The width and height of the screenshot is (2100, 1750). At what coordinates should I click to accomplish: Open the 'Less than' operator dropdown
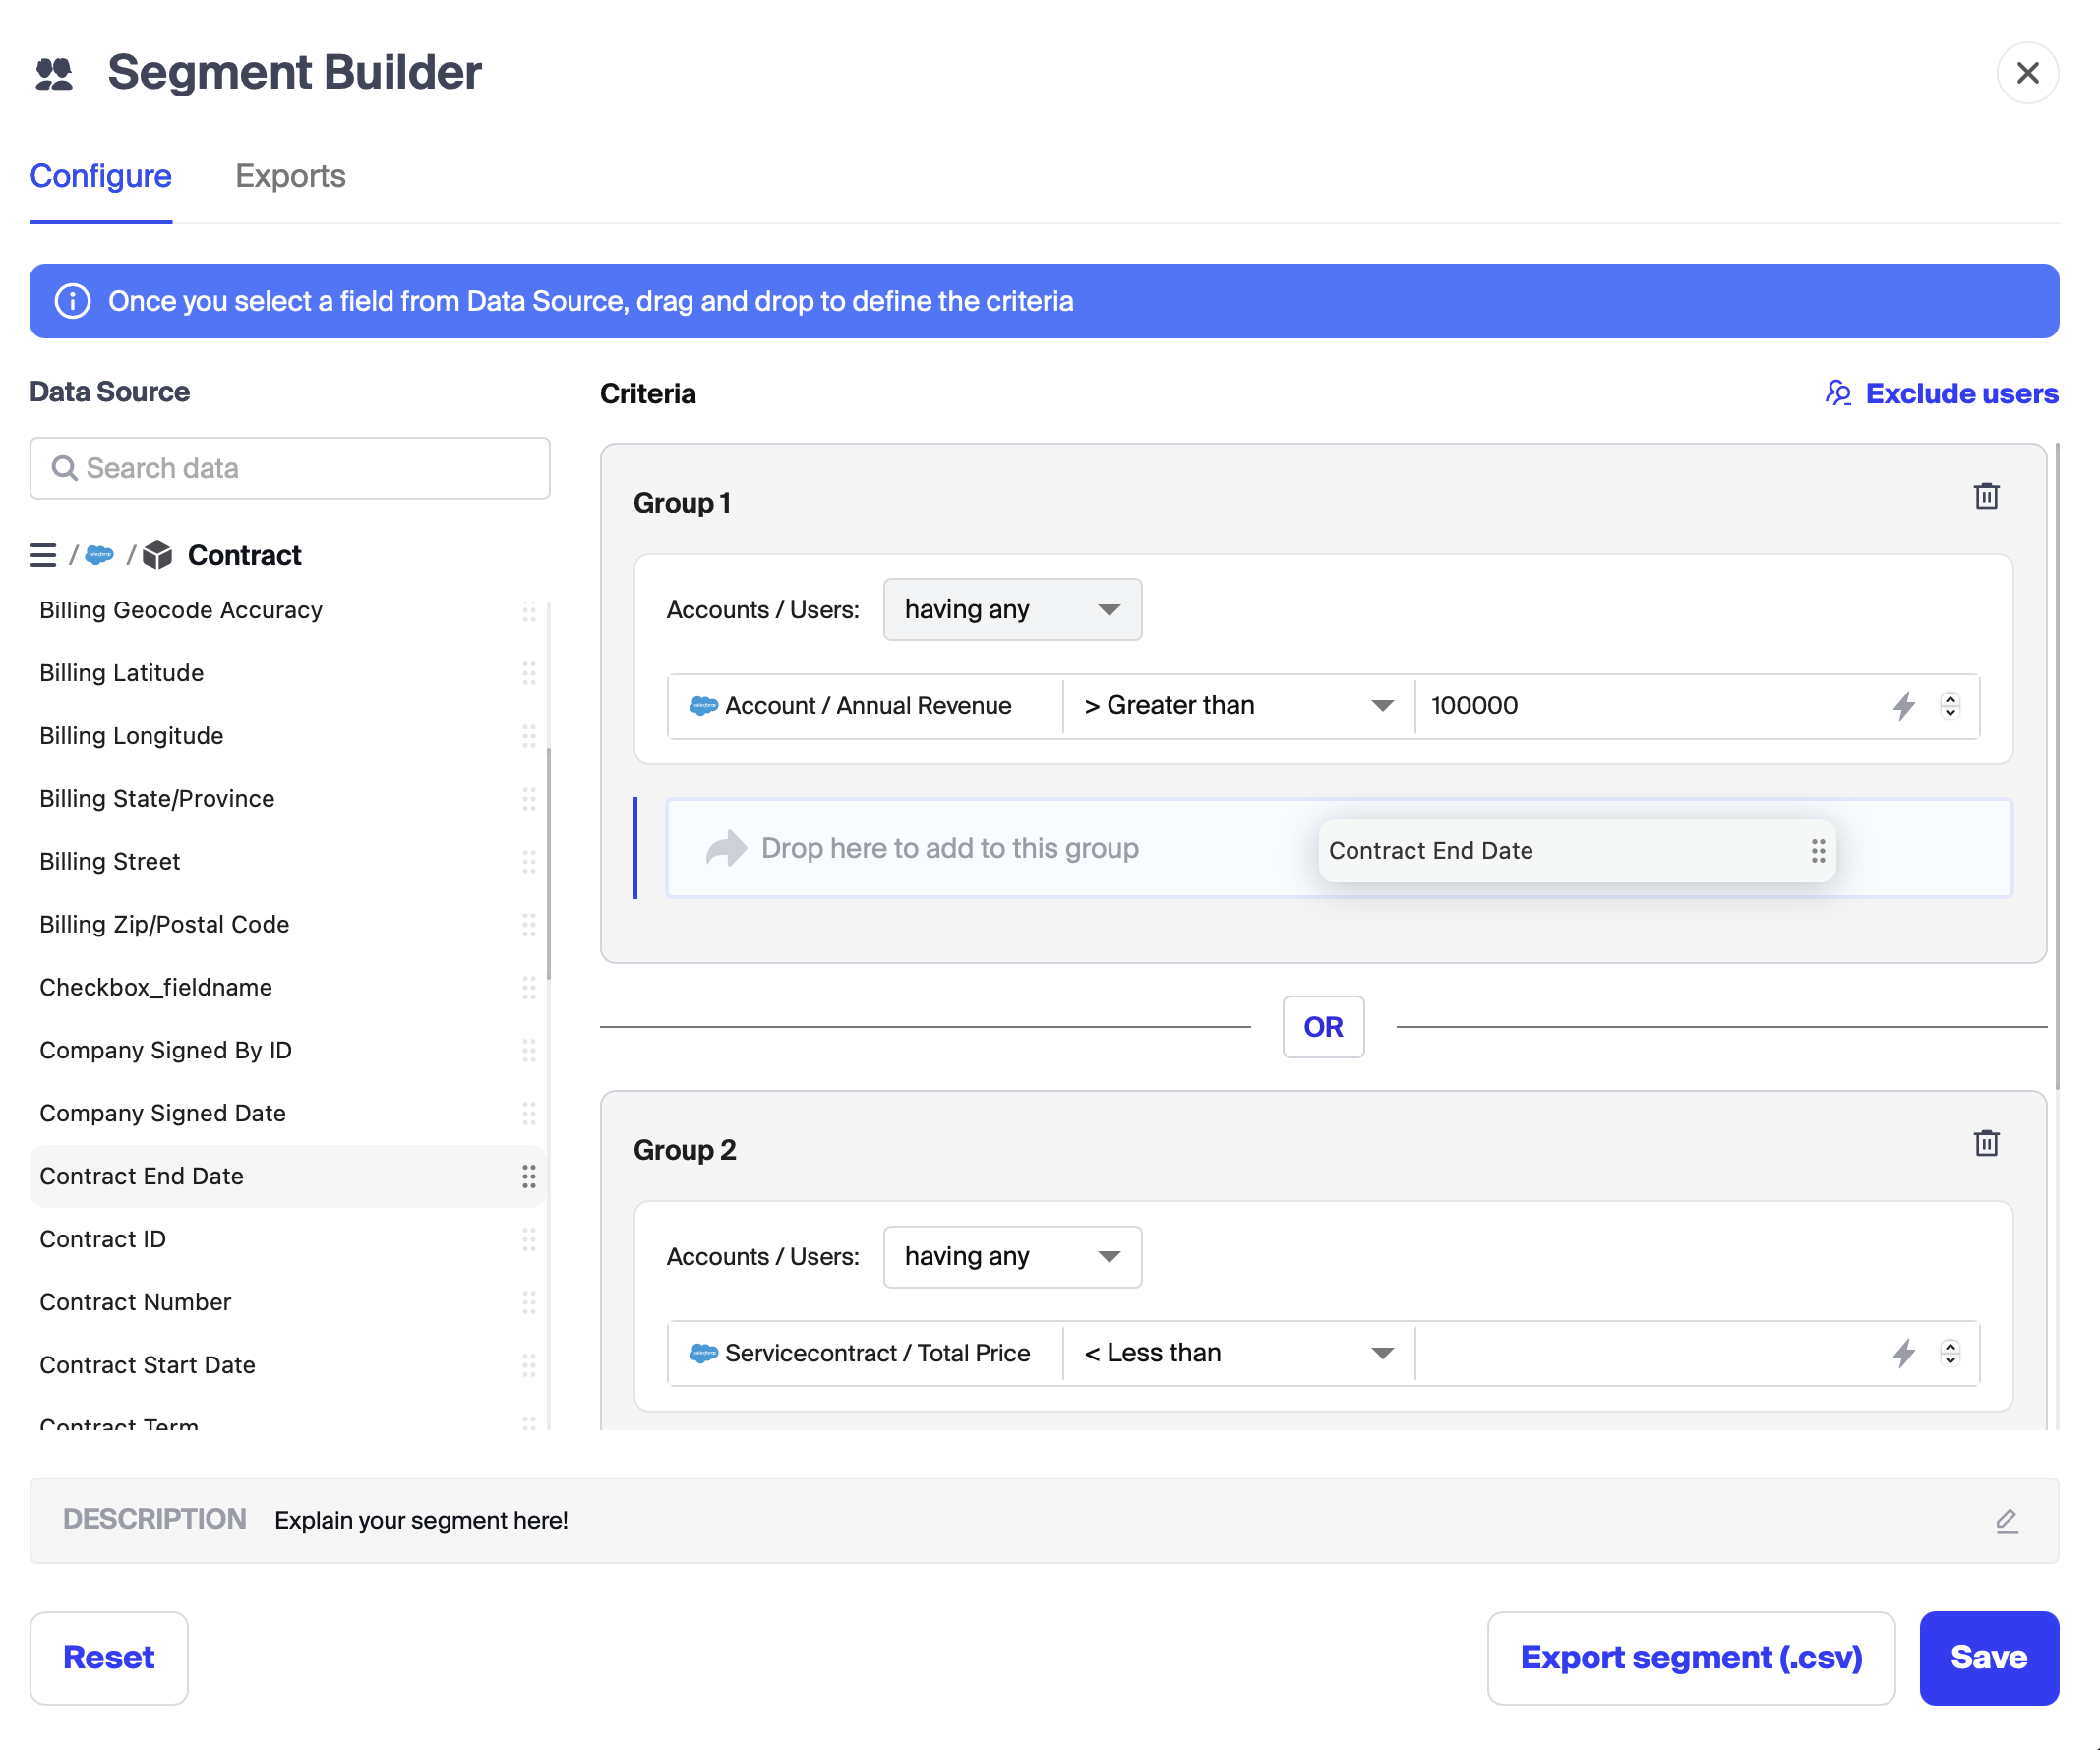[1238, 1353]
